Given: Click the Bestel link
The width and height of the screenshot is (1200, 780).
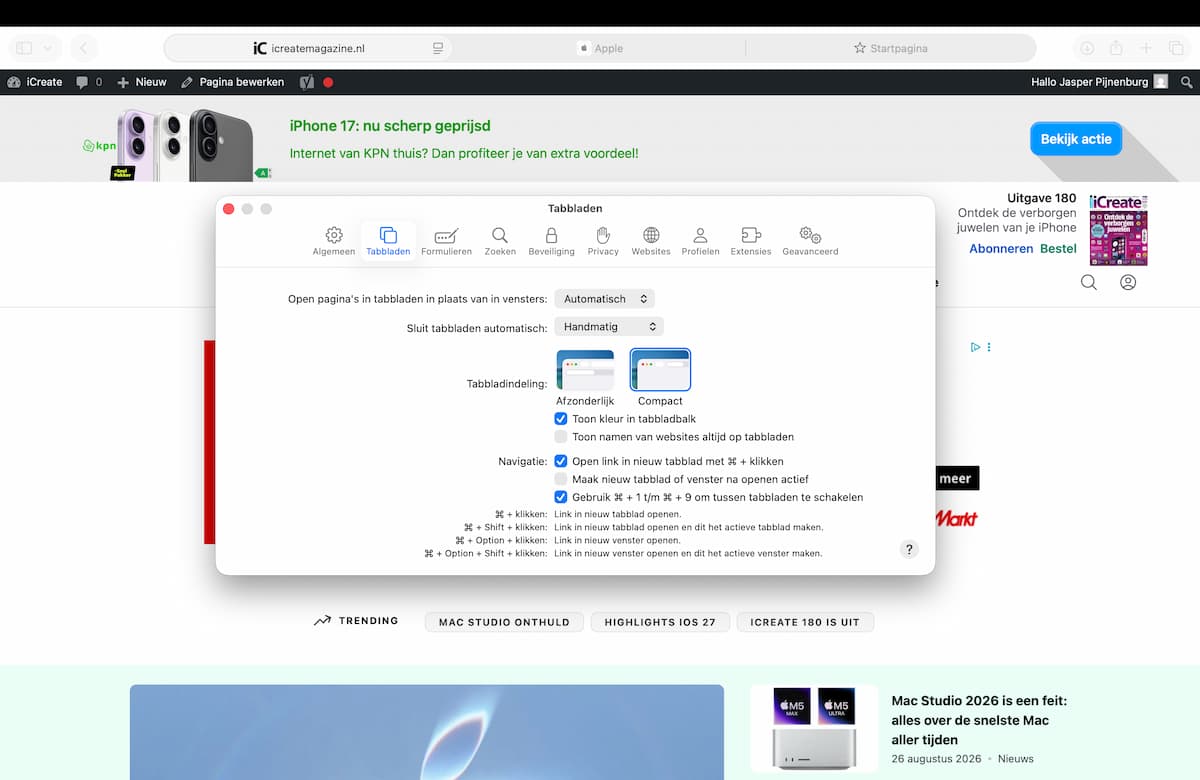Looking at the screenshot, I should (1058, 248).
